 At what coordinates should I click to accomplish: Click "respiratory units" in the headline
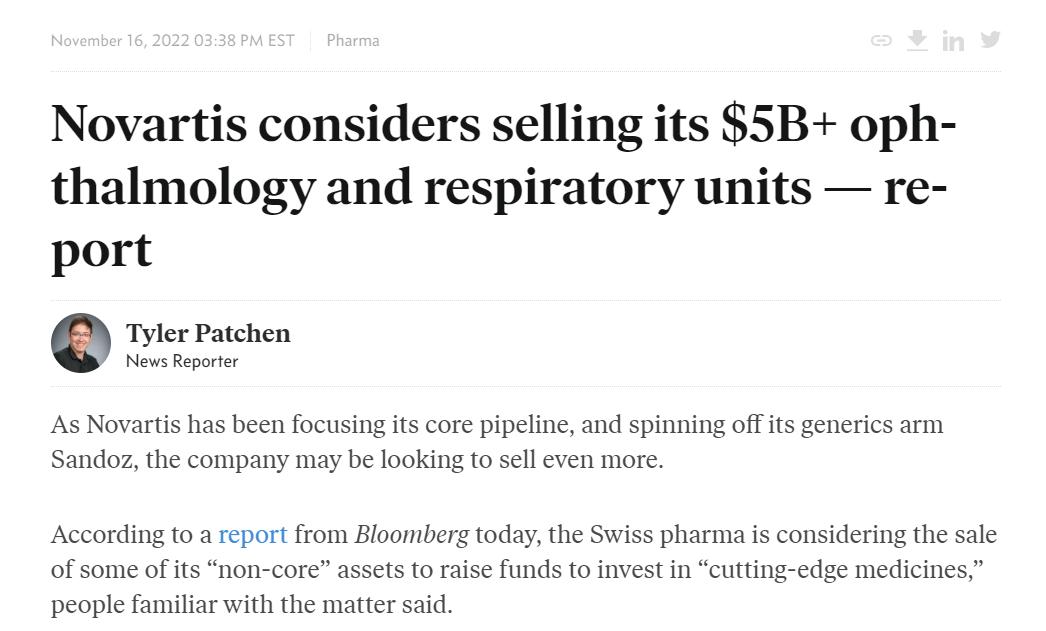click(617, 187)
